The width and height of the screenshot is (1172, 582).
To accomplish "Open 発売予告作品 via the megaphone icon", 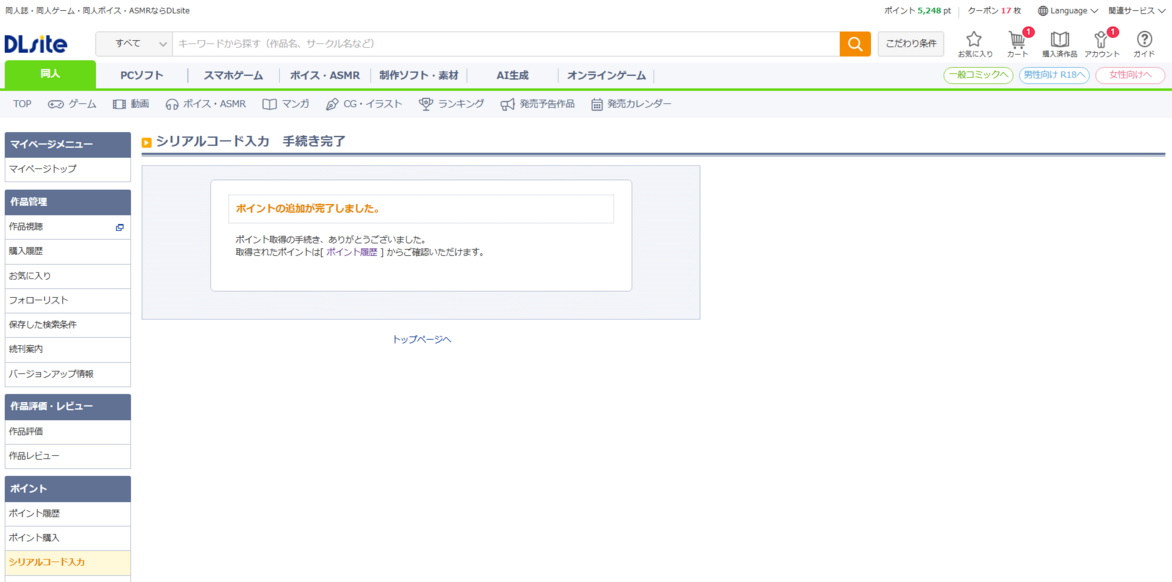I will click(x=508, y=103).
